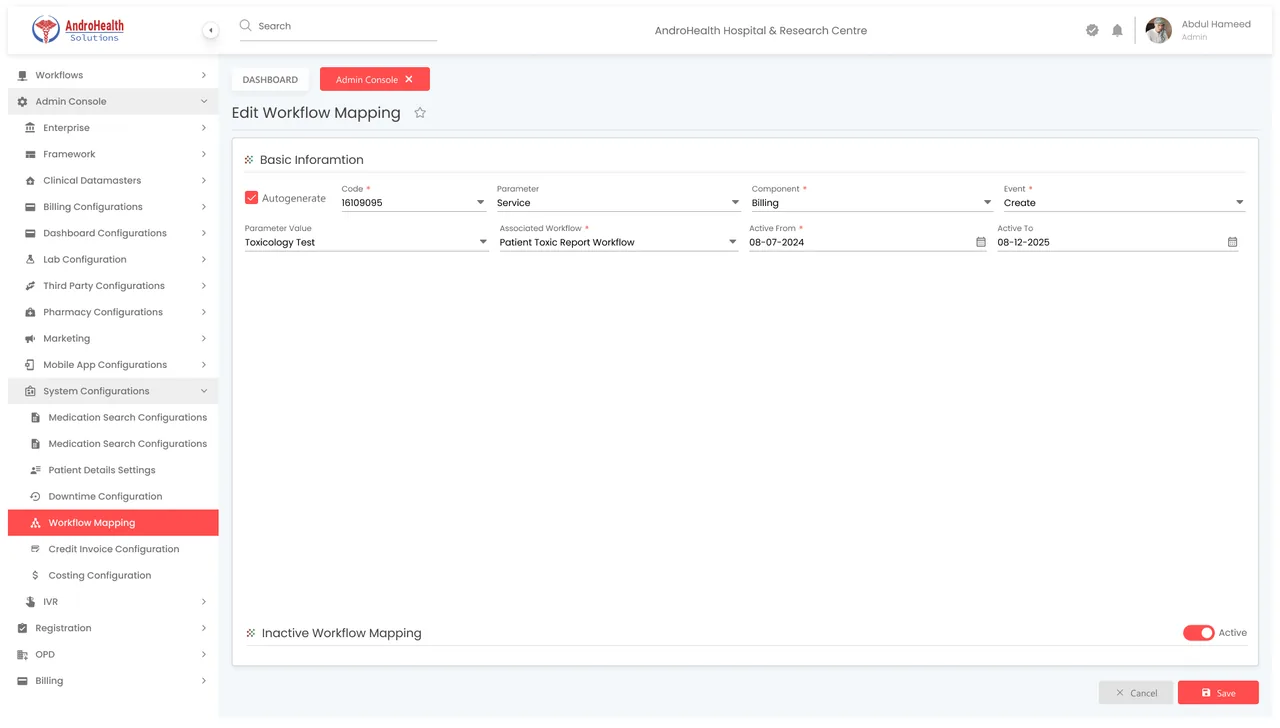1280x728 pixels.
Task: Click the Pharmacy Configurations icon
Action: (30, 312)
